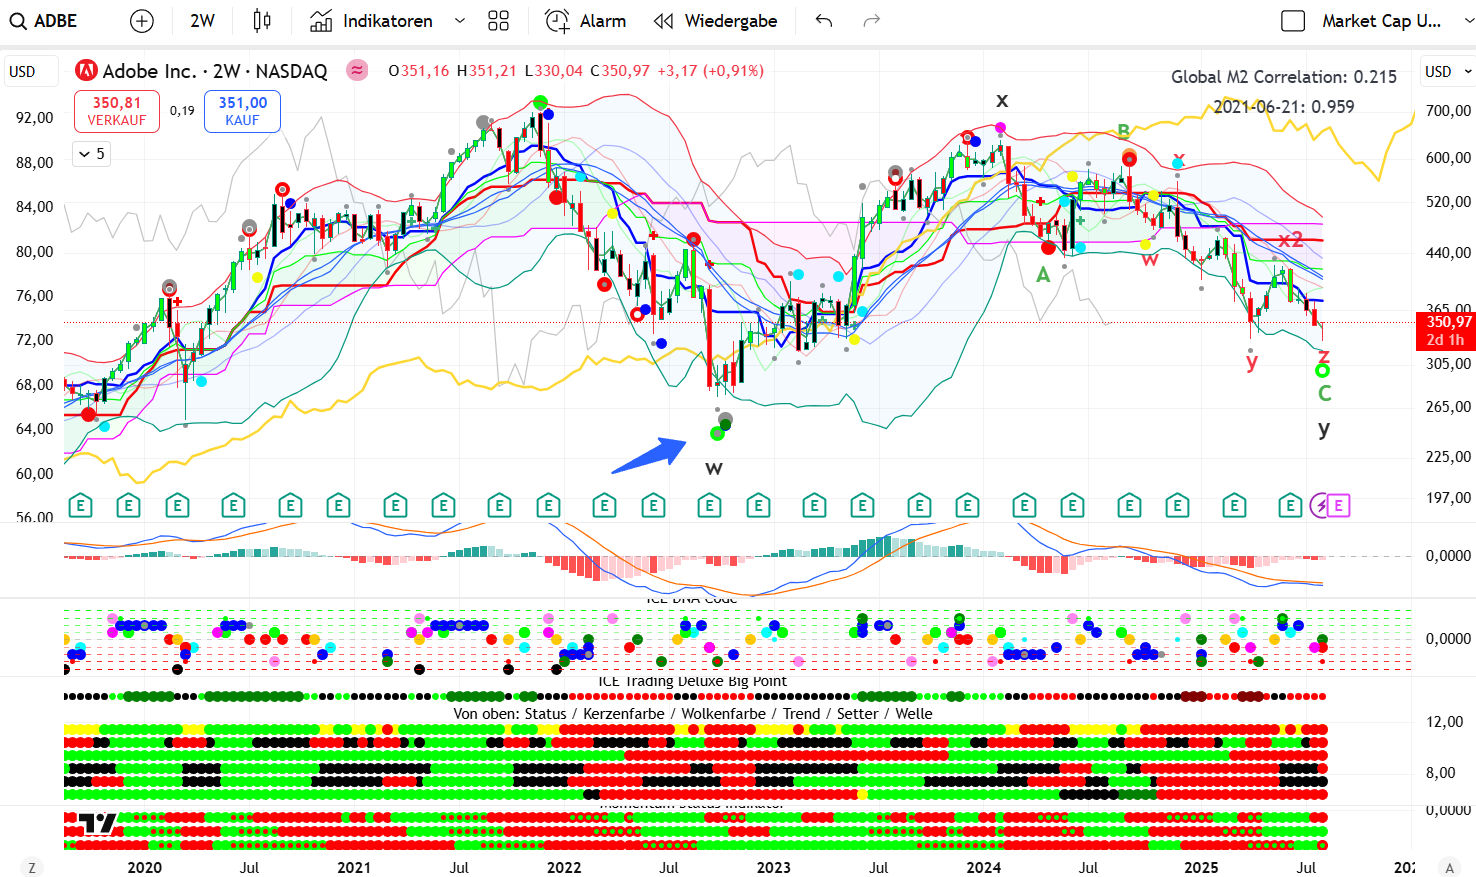Click the plus icon to compare symbols

142,21
